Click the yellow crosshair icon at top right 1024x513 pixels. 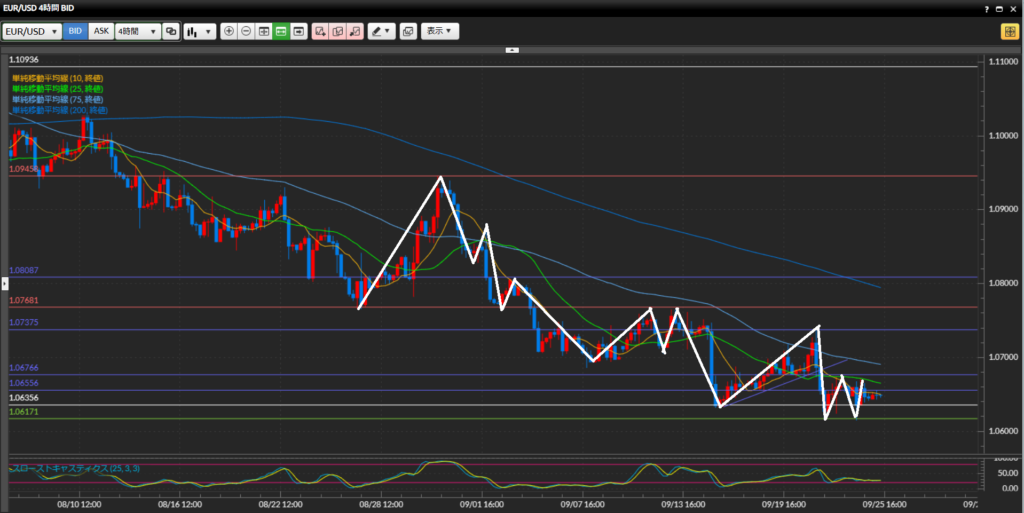[1008, 31]
